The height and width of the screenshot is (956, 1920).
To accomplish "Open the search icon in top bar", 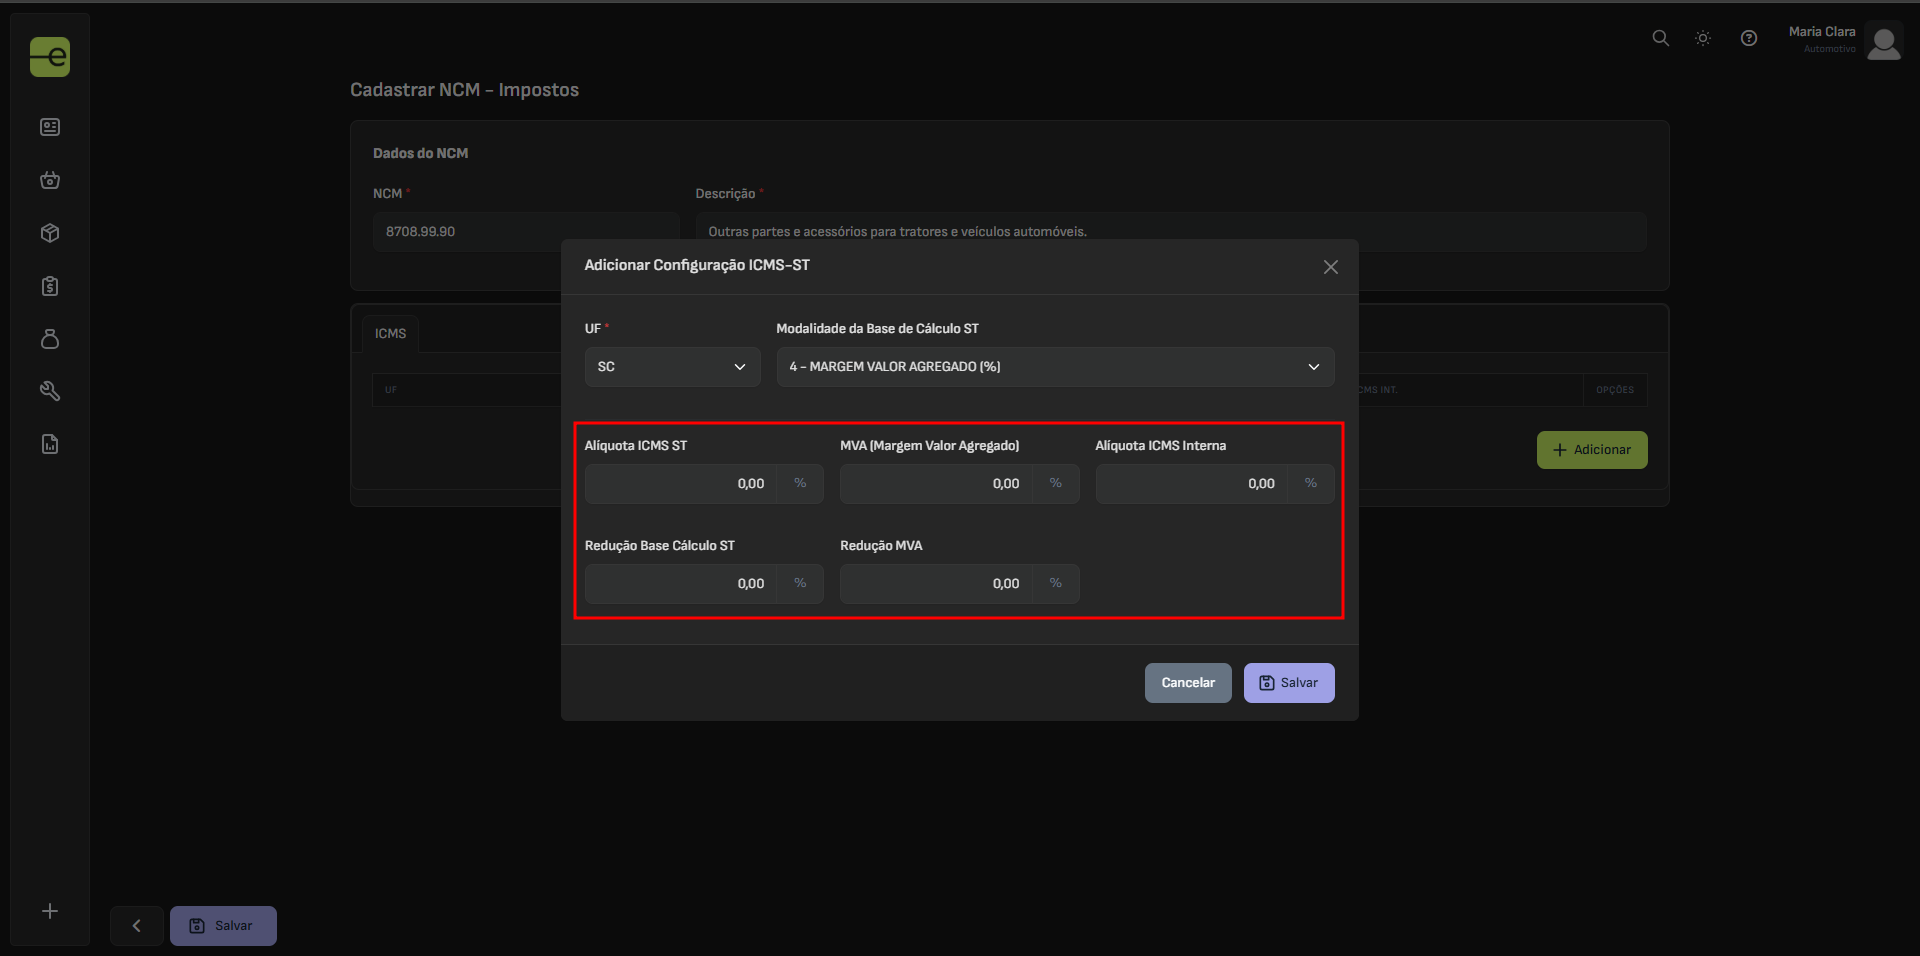I will [1660, 38].
